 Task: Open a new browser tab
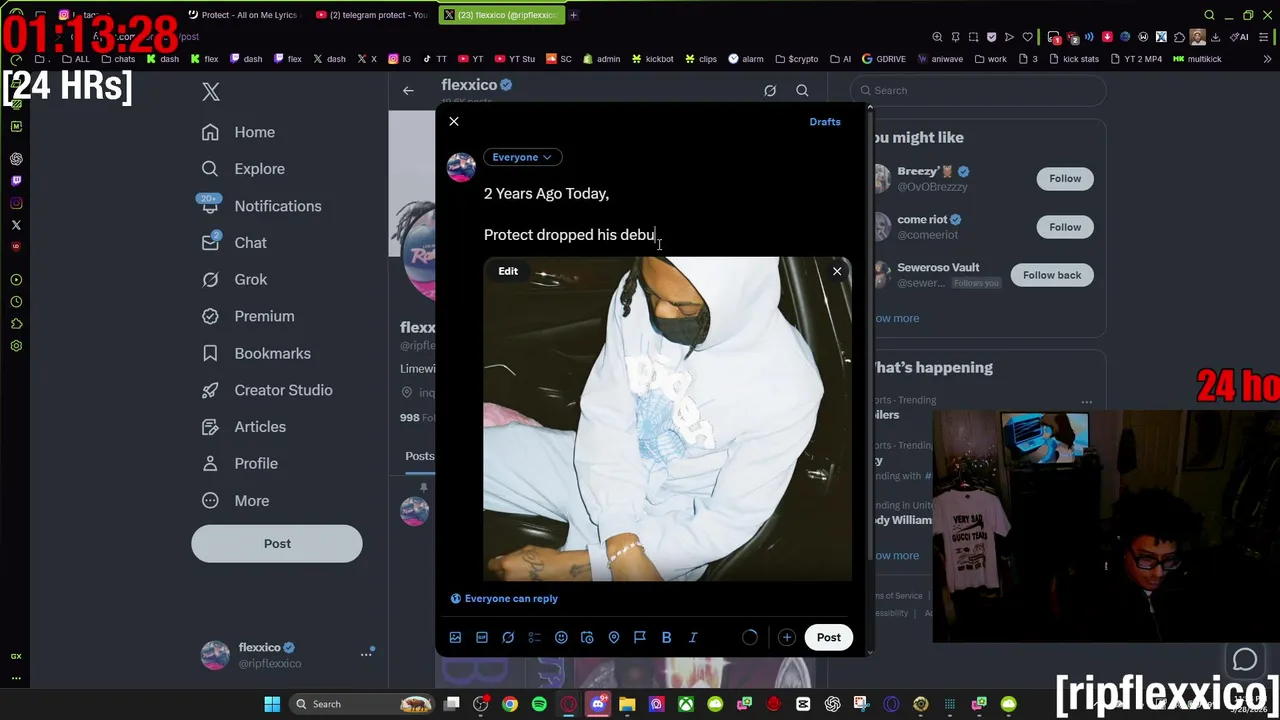tap(573, 15)
